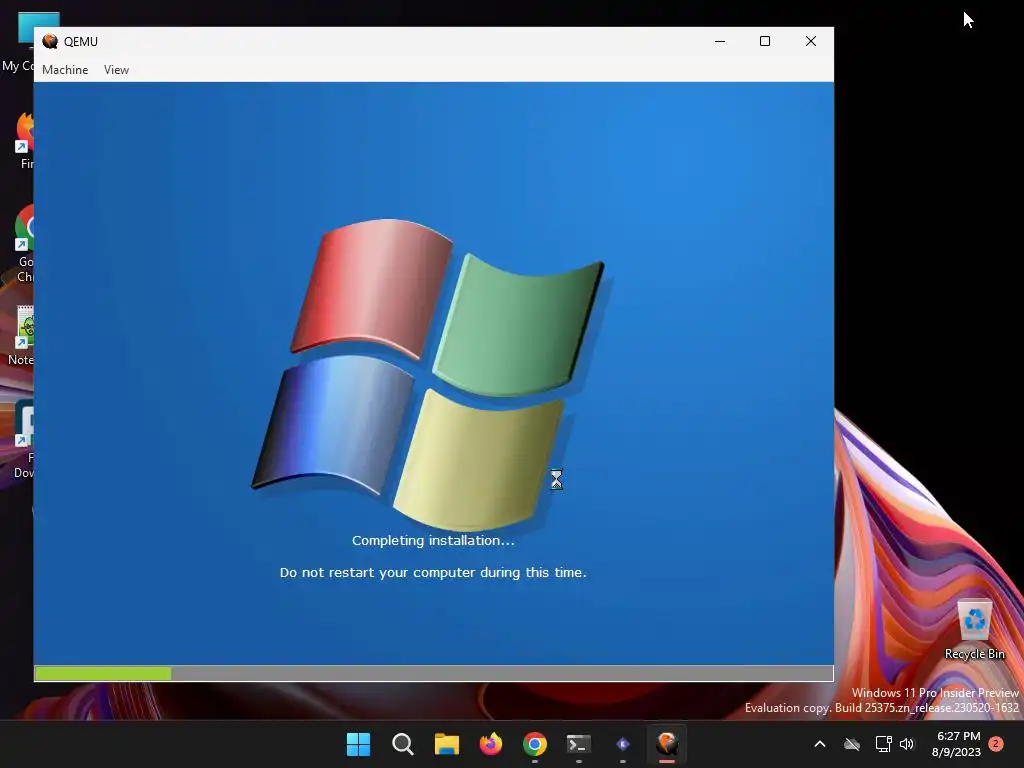This screenshot has width=1024, height=768.
Task: Select the QEMU taskbar icon
Action: pos(667,744)
